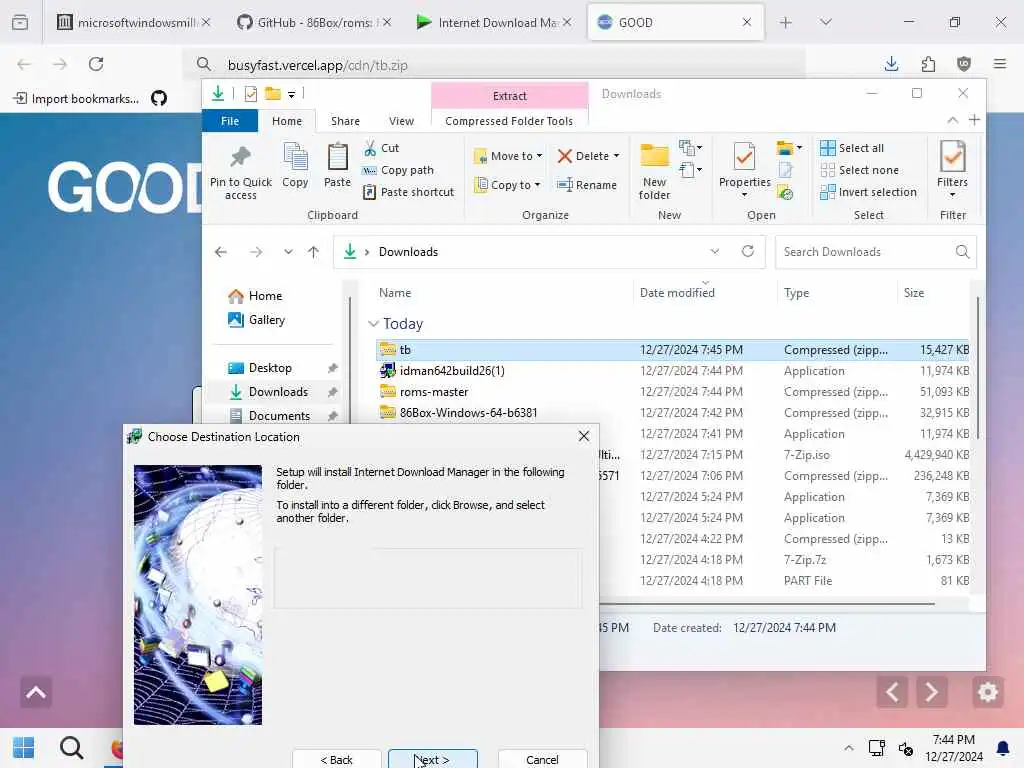Go up one folder level arrow
Image resolution: width=1024 pixels, height=768 pixels.
click(x=313, y=252)
